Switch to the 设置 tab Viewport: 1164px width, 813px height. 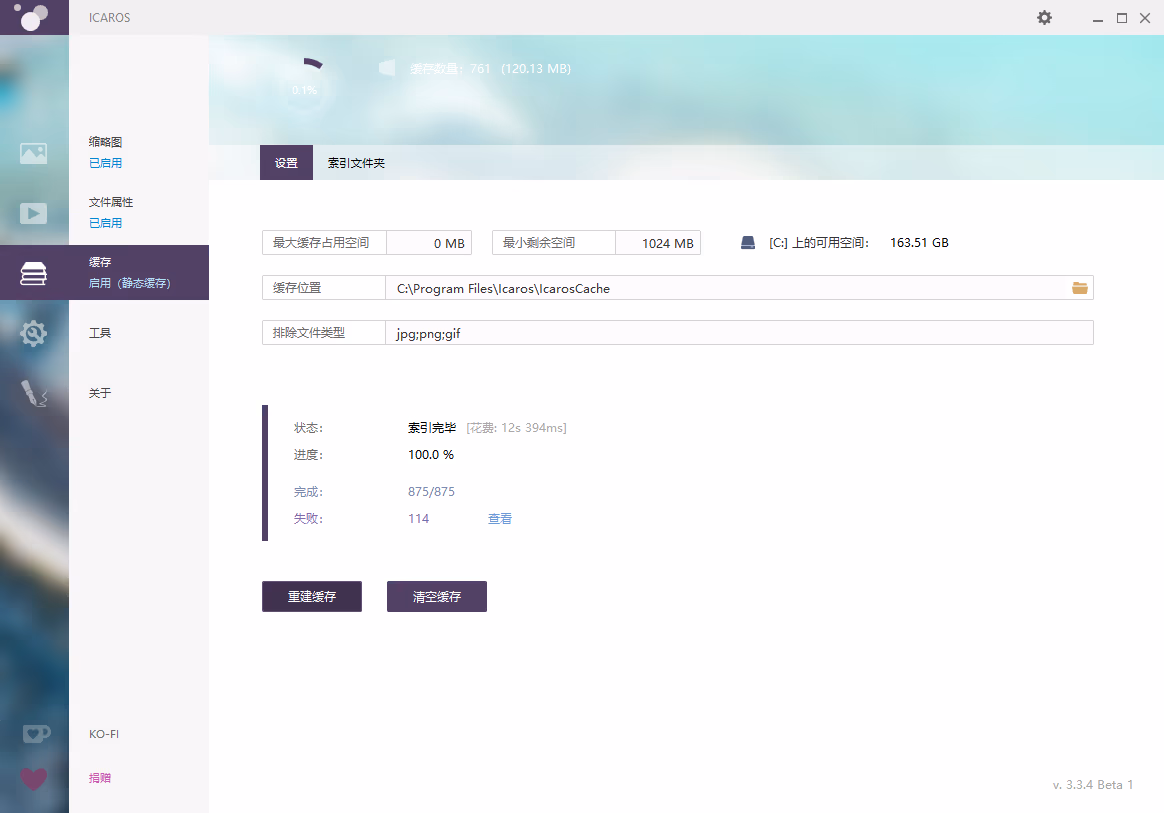point(286,163)
